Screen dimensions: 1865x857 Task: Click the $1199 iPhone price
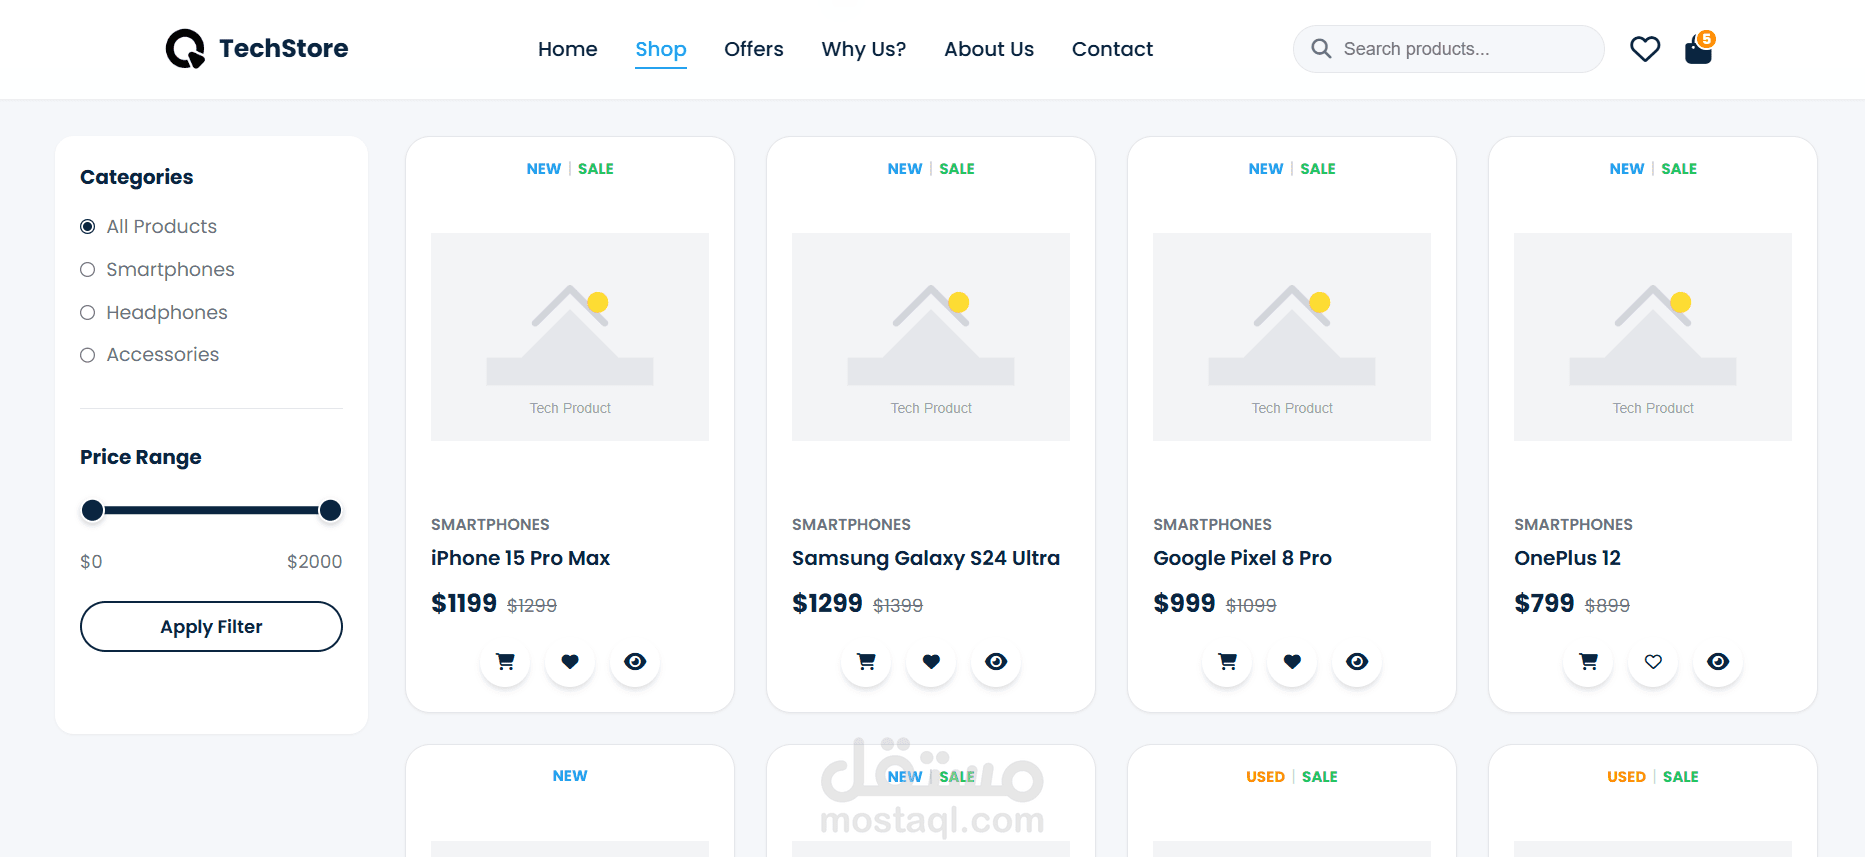[464, 603]
